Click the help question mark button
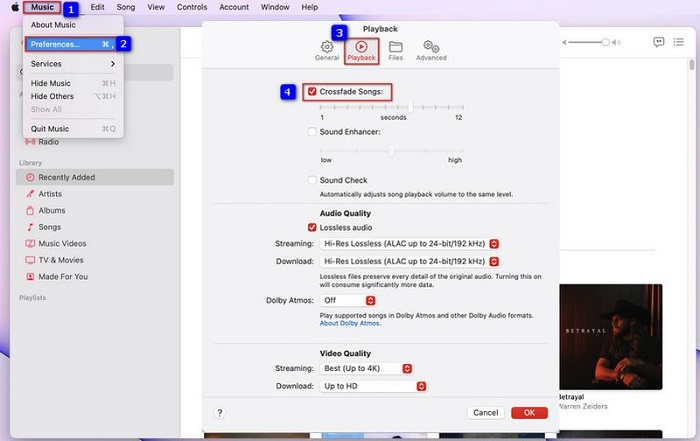Screen dimensions: 700x441 [219, 412]
